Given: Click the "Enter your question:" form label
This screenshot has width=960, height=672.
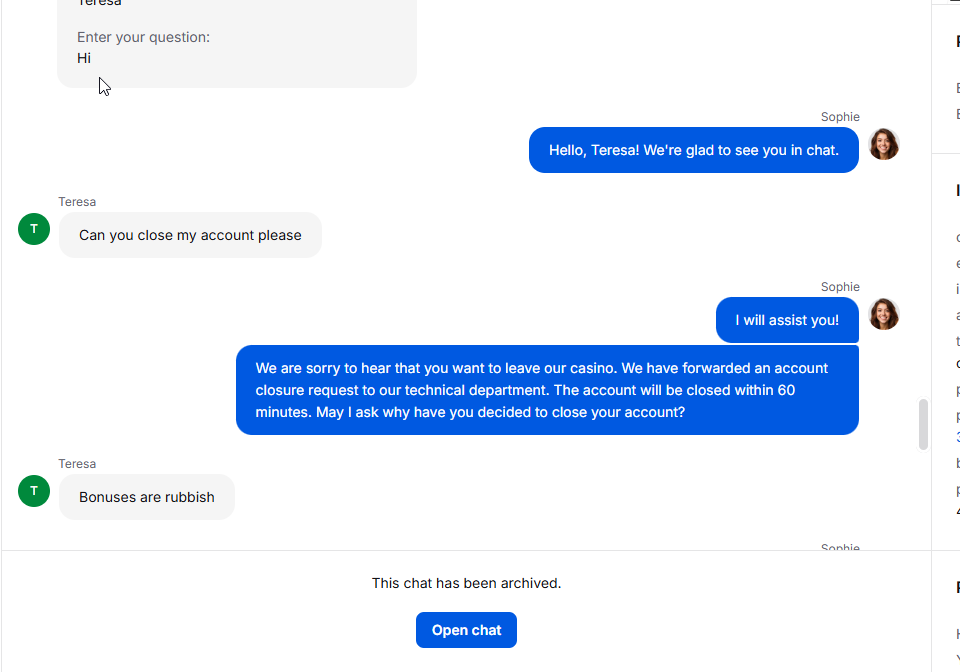Looking at the screenshot, I should coord(143,37).
